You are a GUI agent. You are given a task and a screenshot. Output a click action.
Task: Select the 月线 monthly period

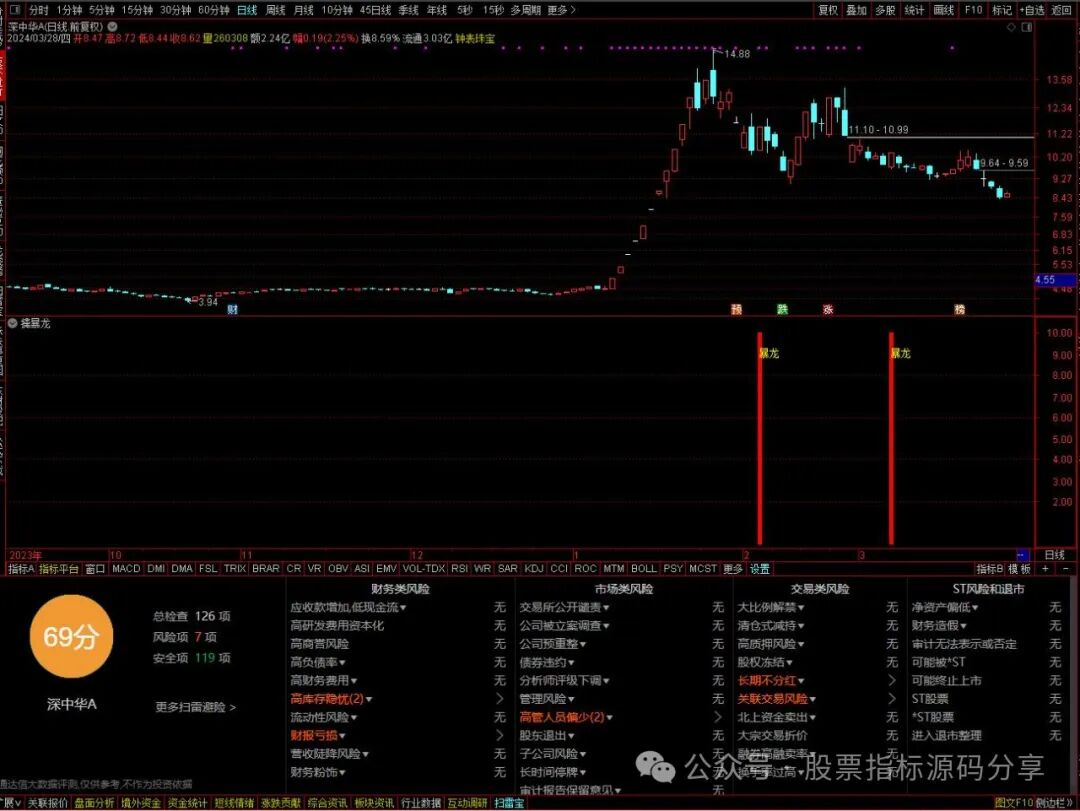(304, 10)
